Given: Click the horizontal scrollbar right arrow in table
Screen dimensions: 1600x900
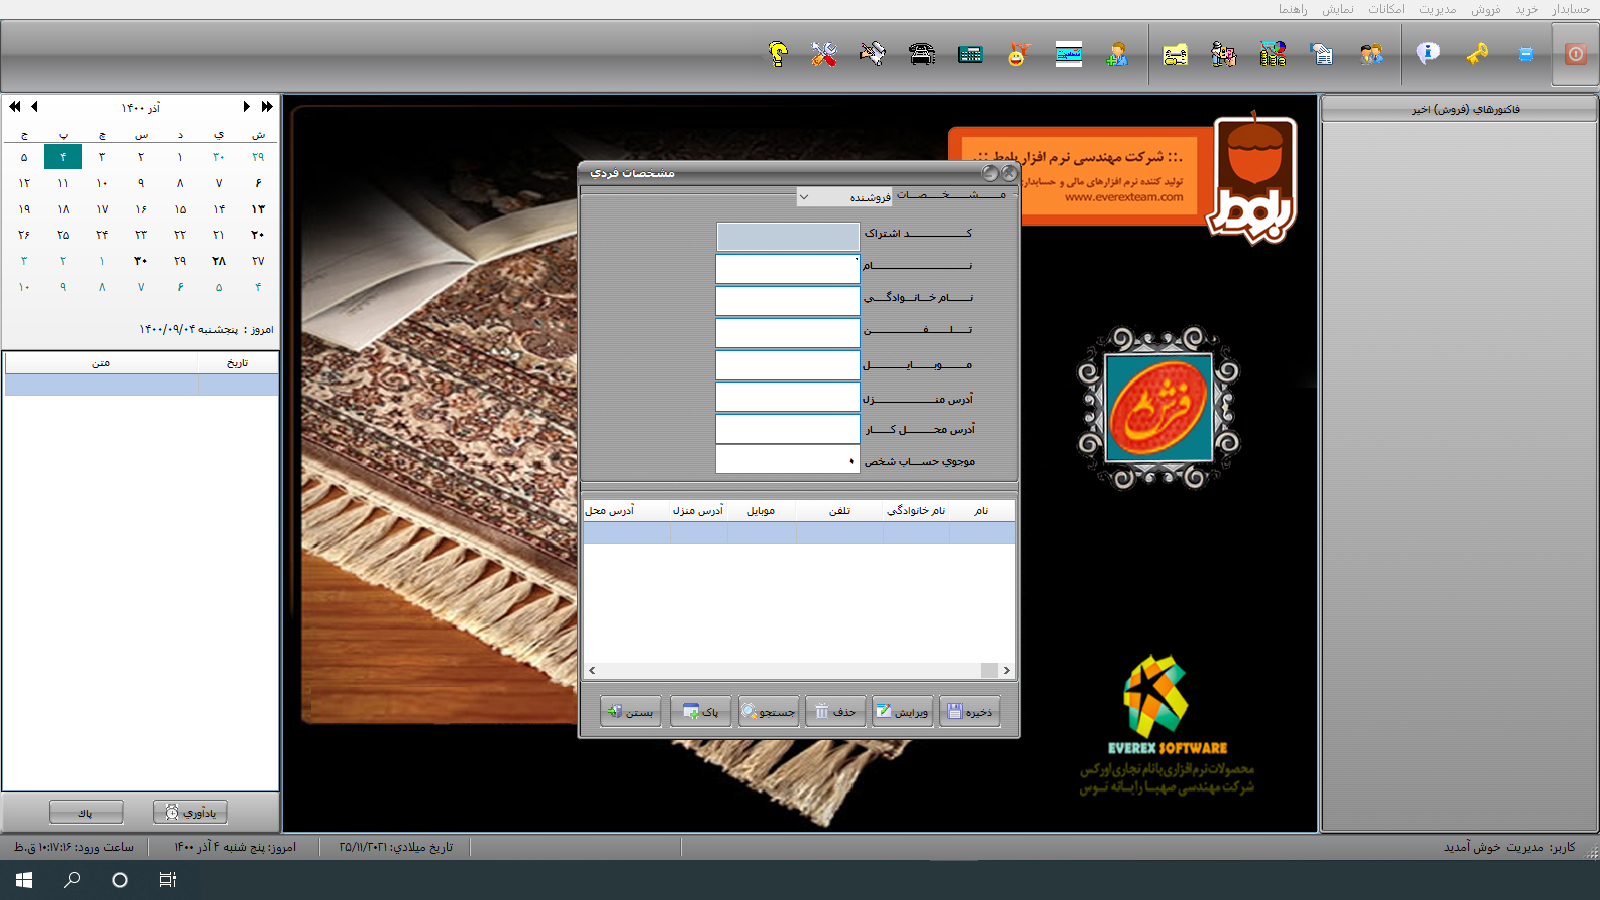Looking at the screenshot, I should click(x=1006, y=671).
